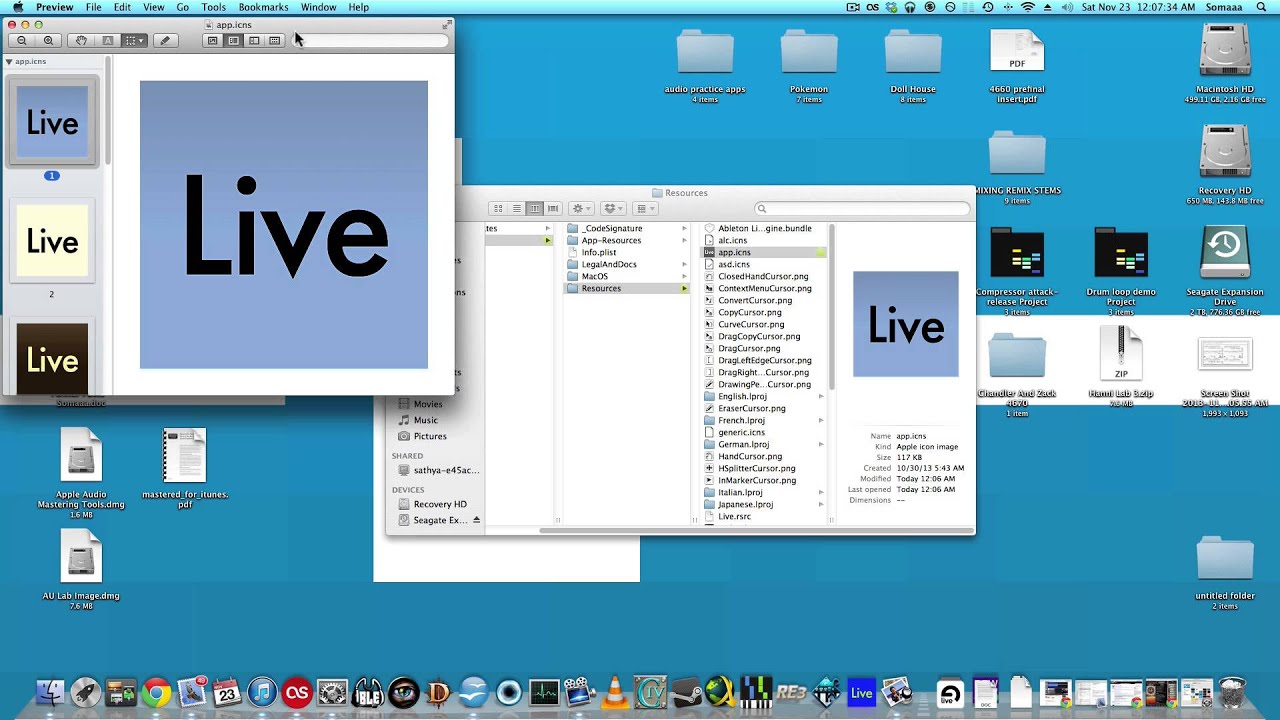Switch Finder window to list view

pyautogui.click(x=516, y=208)
